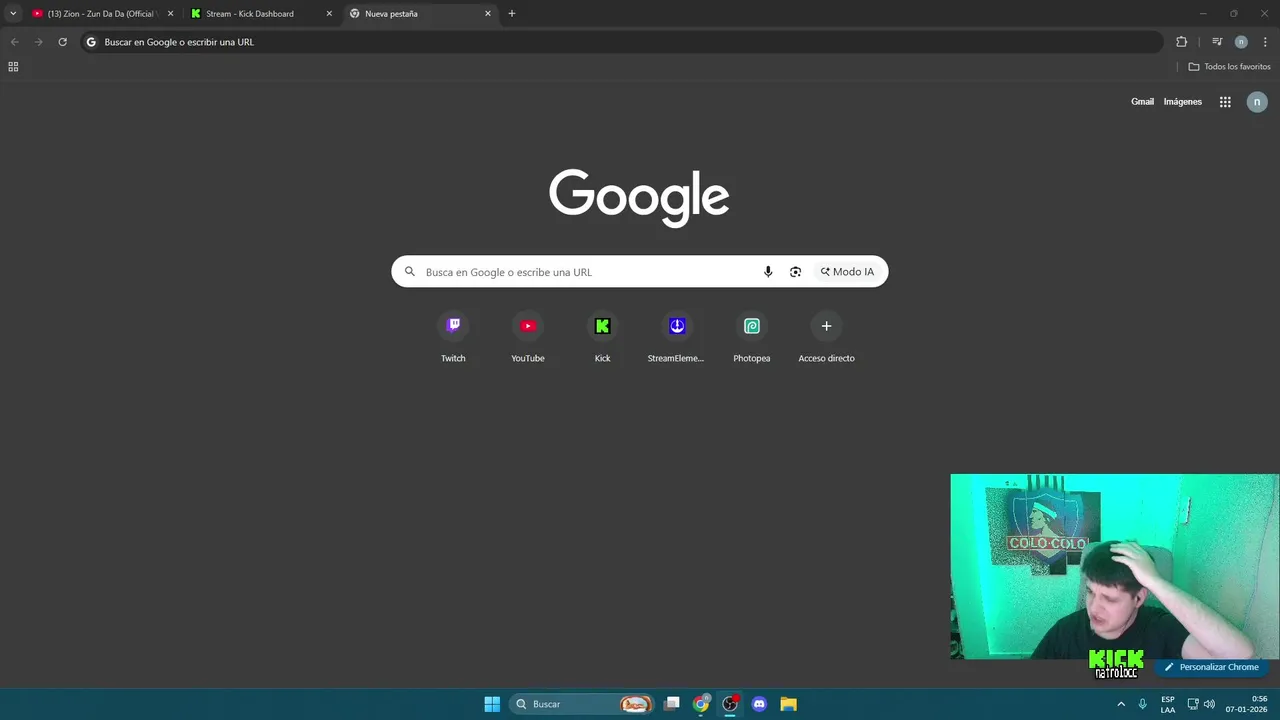Viewport: 1280px width, 720px height.
Task: Close the Zion - Zun Da Da tab
Action: pyautogui.click(x=170, y=14)
